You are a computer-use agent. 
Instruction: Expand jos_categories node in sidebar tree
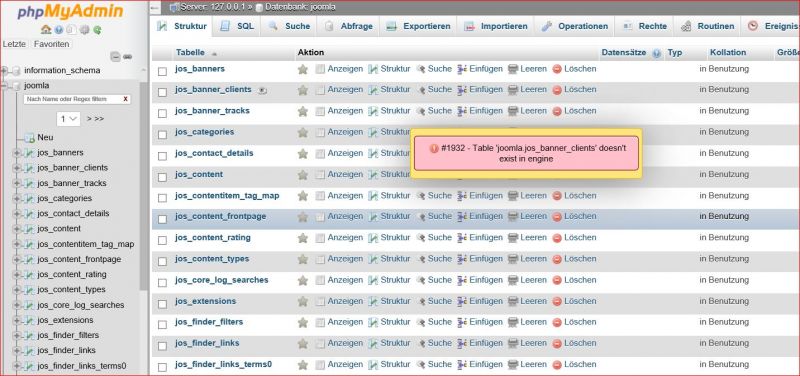point(17,198)
